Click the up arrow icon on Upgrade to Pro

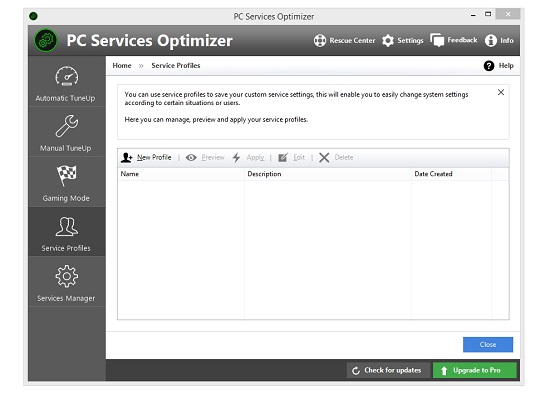pos(444,371)
